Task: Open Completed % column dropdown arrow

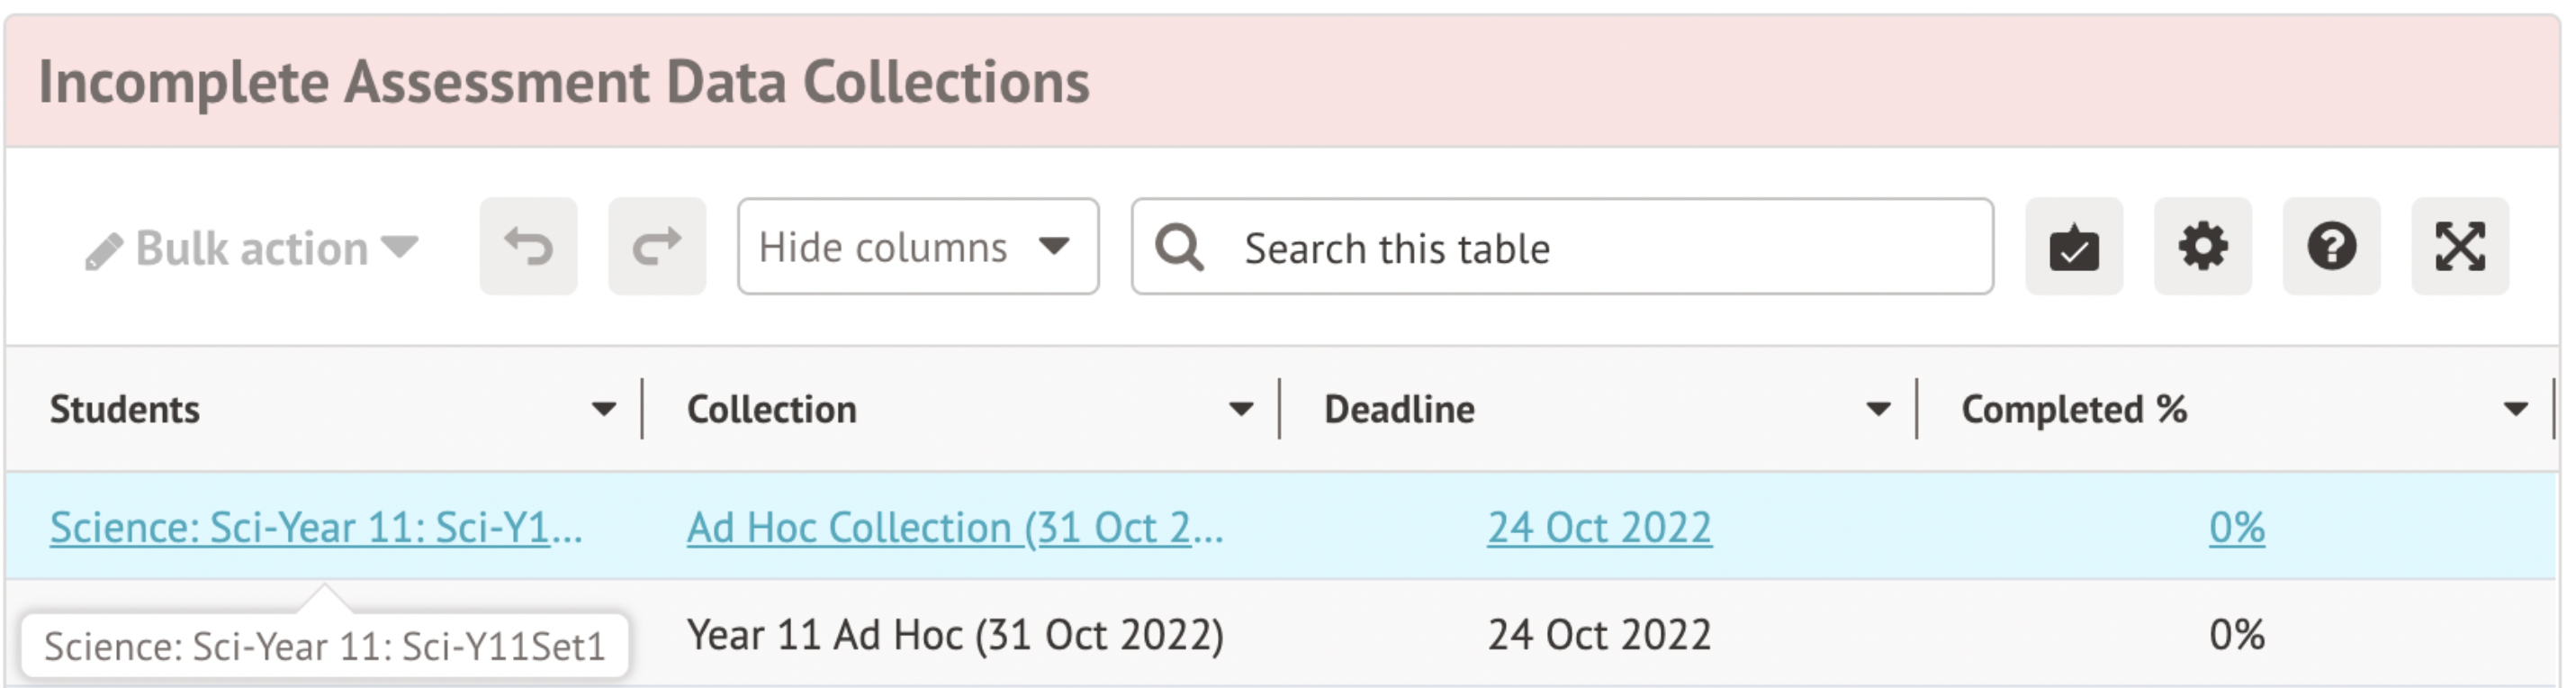Action: (x=2515, y=409)
